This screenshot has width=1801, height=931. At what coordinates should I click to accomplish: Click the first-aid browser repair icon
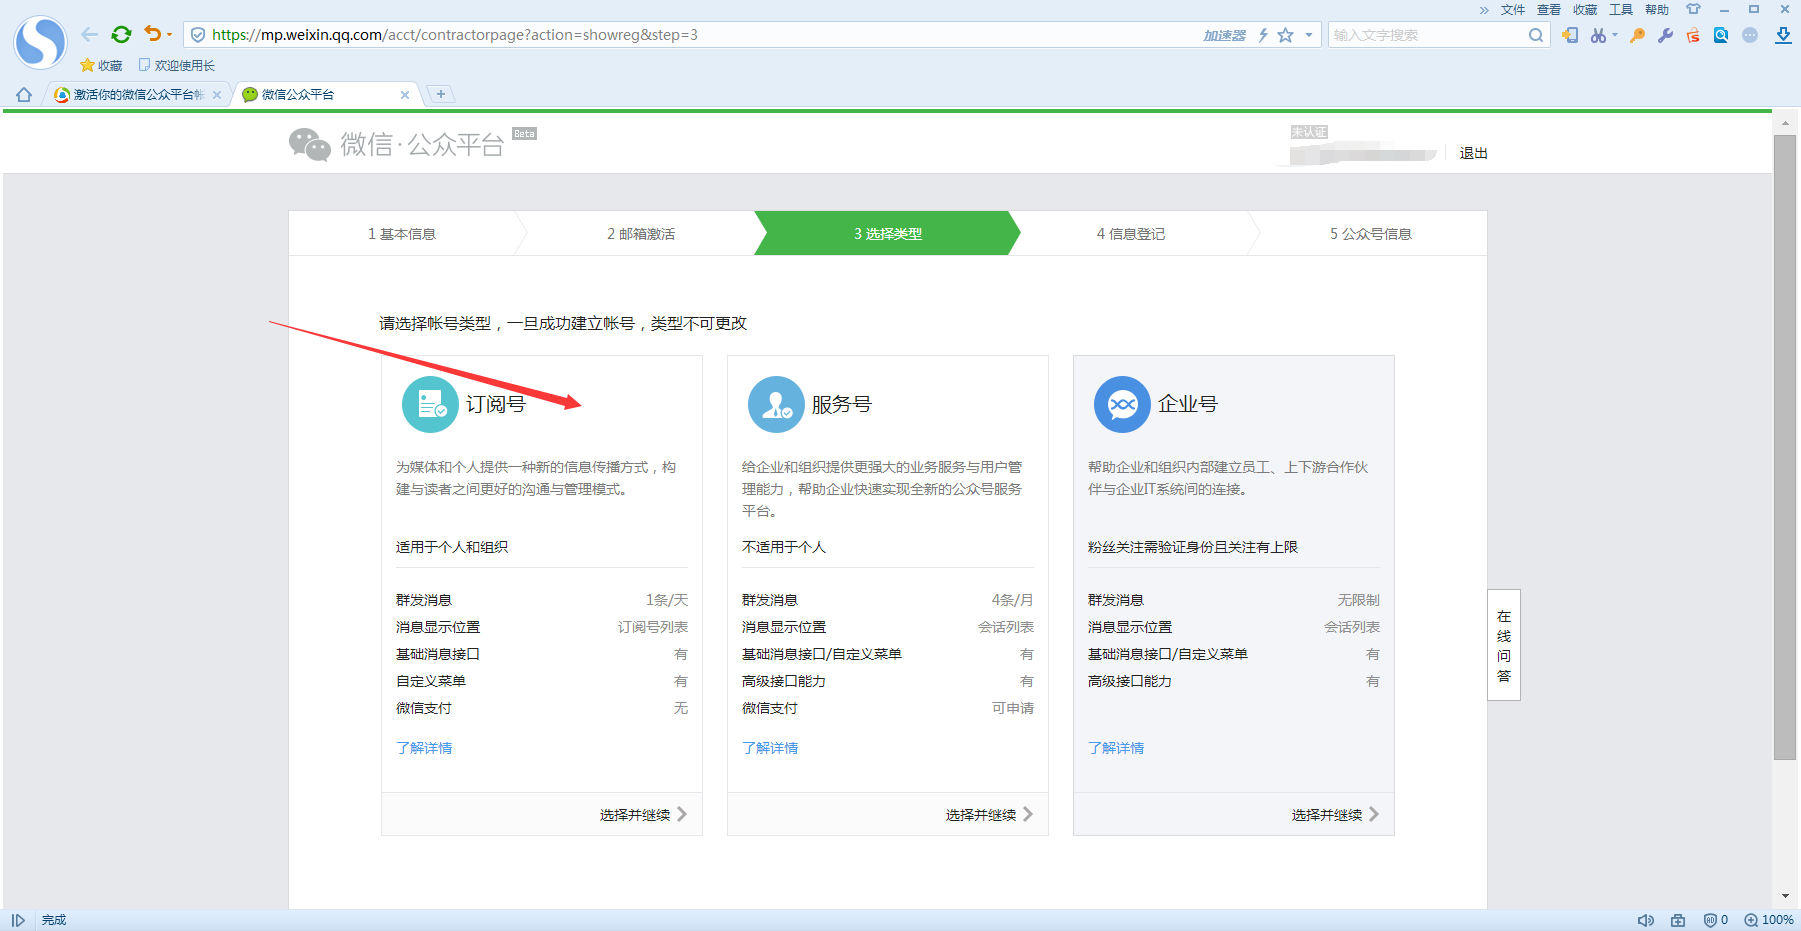click(1678, 920)
